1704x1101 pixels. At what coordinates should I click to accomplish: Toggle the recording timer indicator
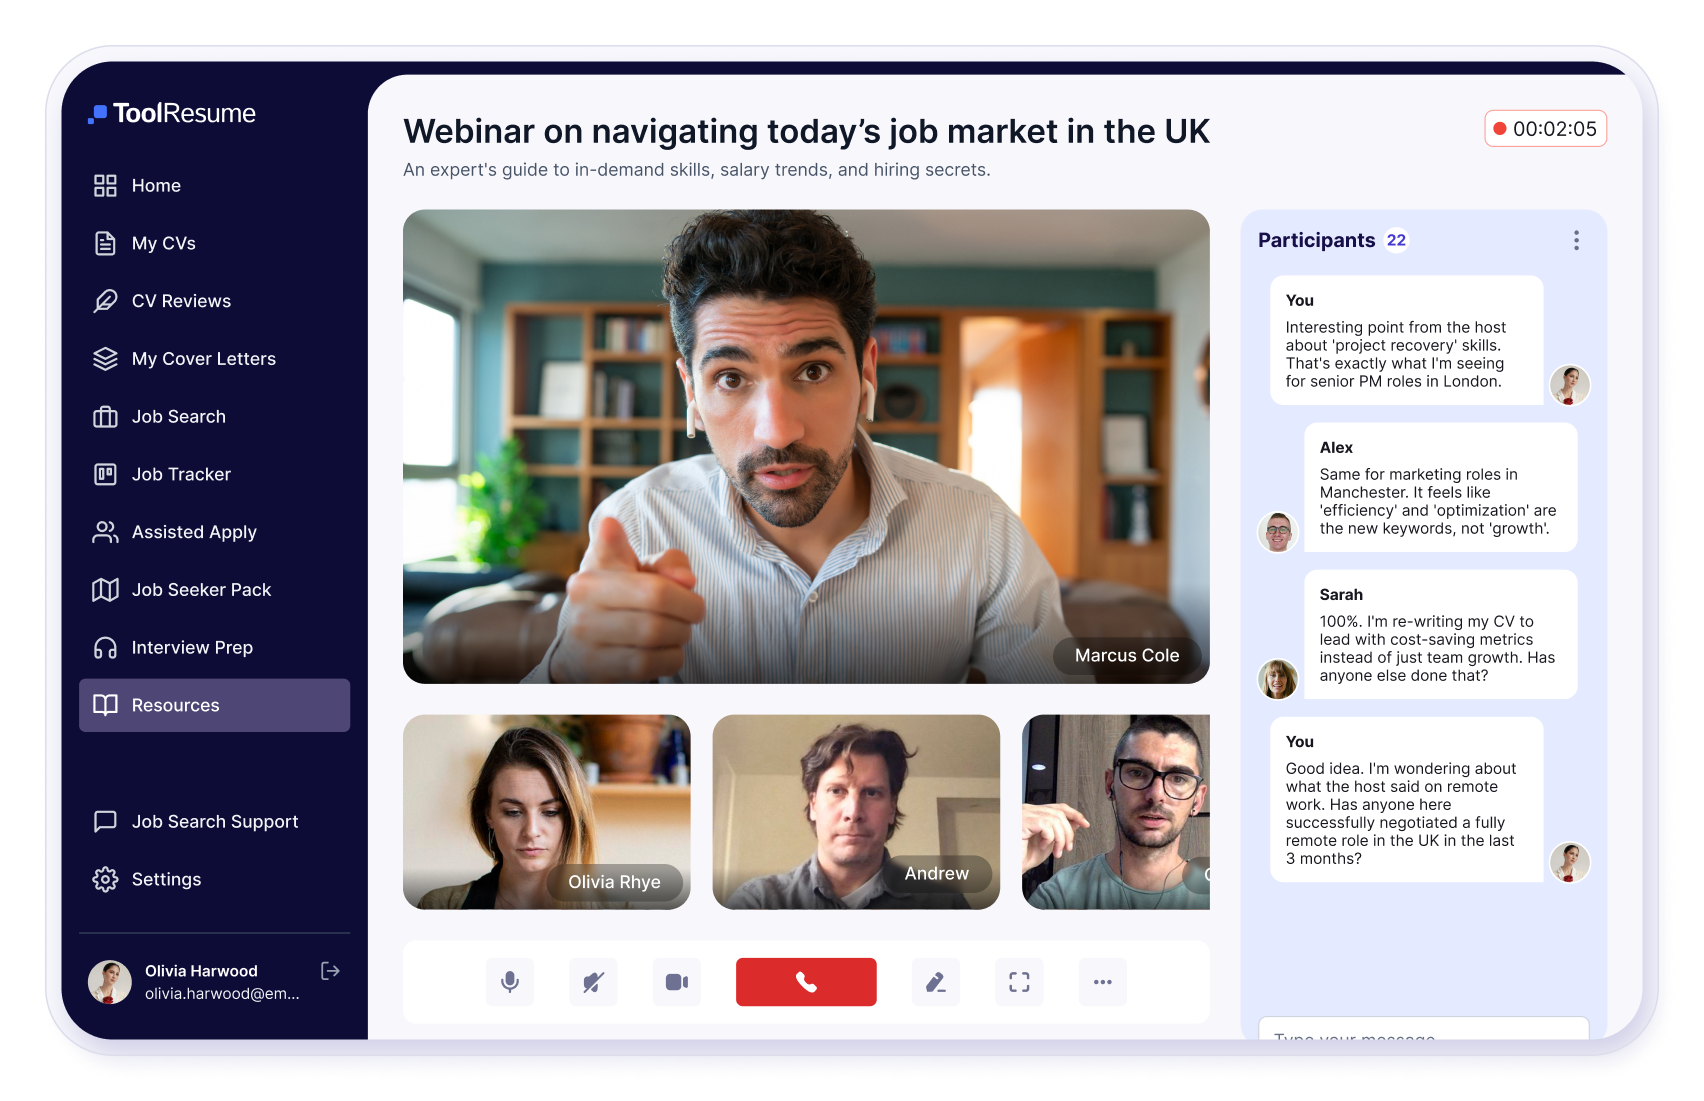(1545, 128)
